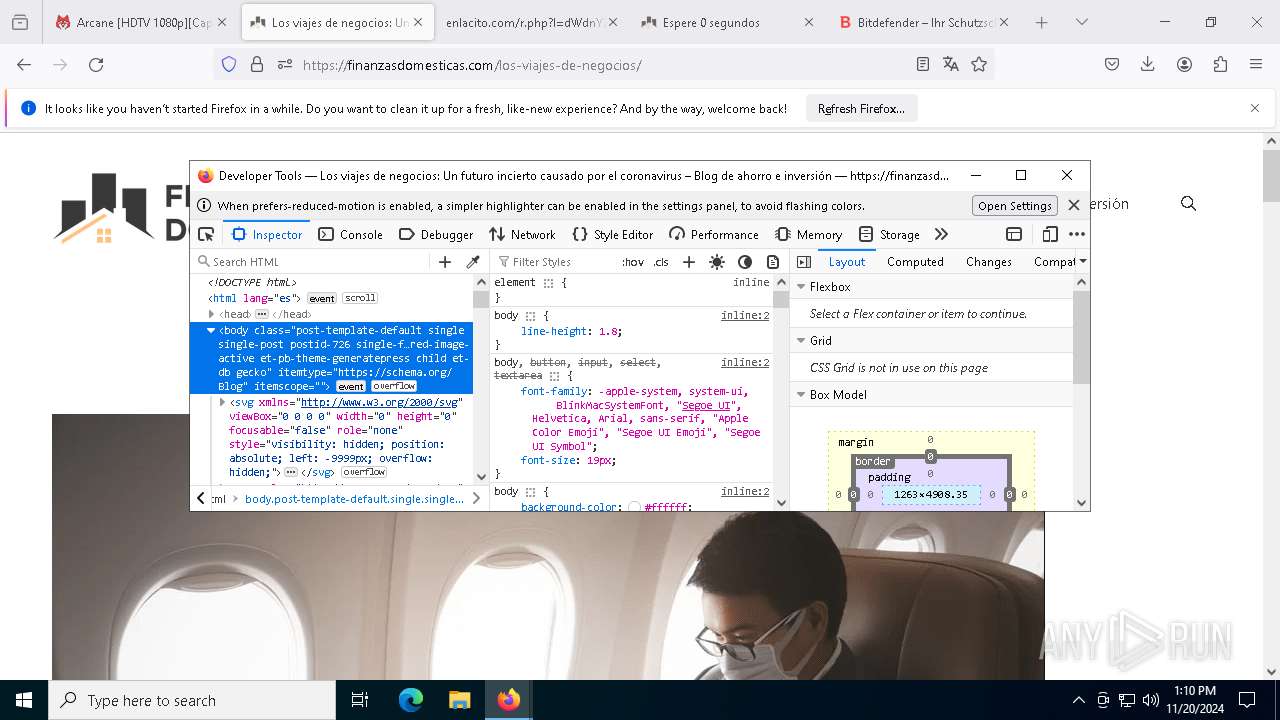Switch to the Computed tab

[x=915, y=262]
